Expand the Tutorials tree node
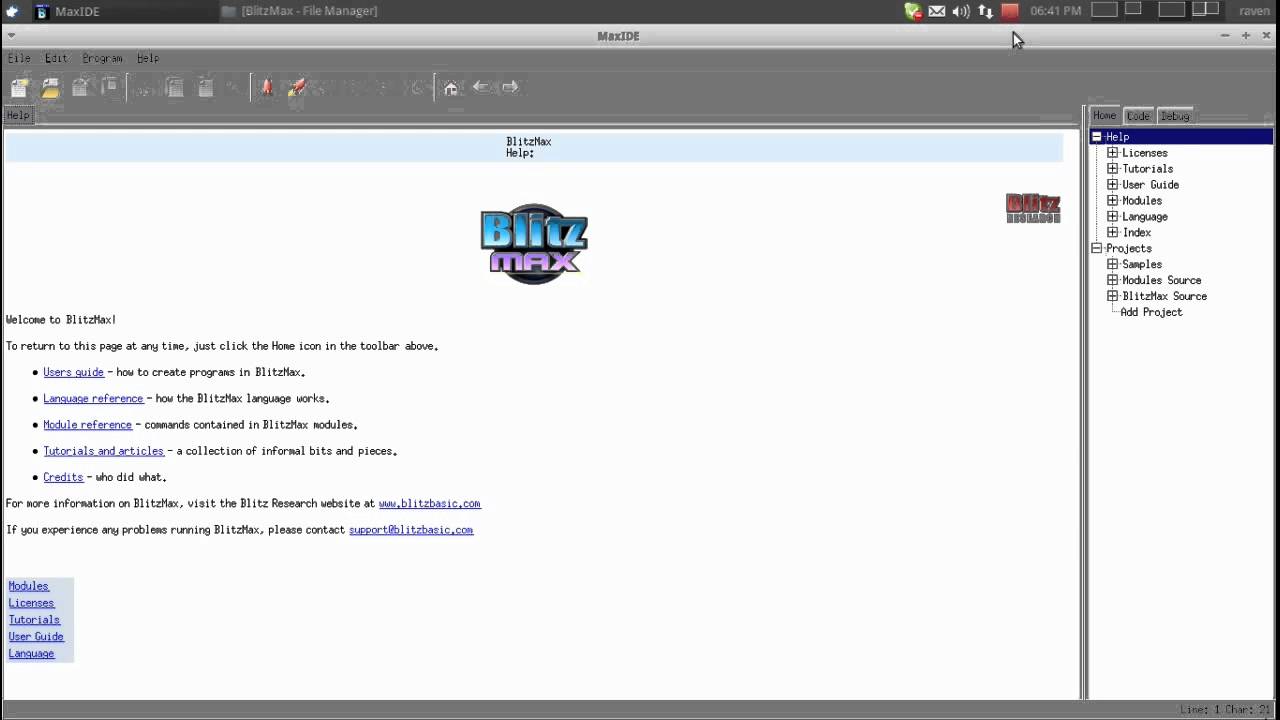 click(1113, 169)
